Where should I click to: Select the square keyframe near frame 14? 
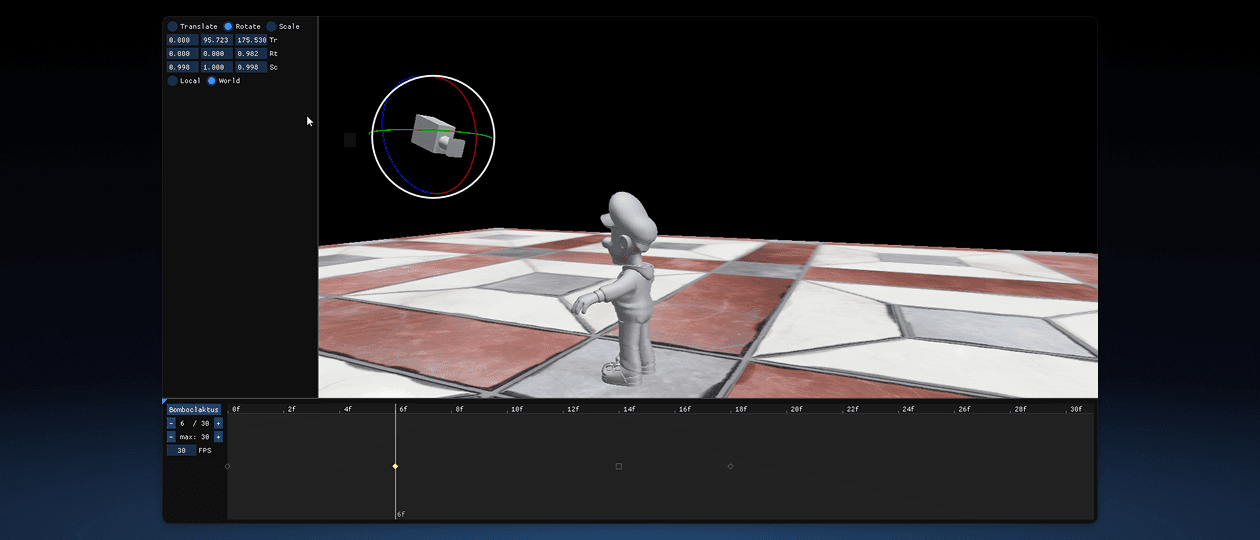tap(619, 466)
